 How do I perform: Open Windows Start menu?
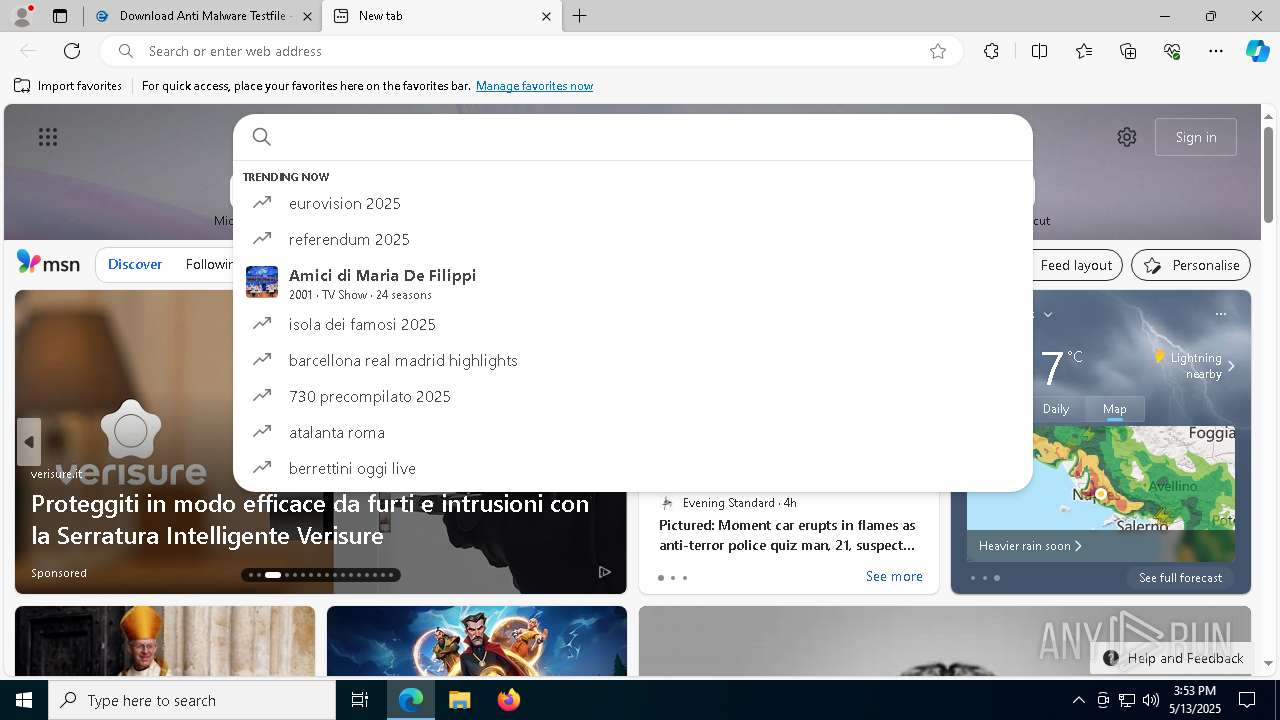(24, 700)
